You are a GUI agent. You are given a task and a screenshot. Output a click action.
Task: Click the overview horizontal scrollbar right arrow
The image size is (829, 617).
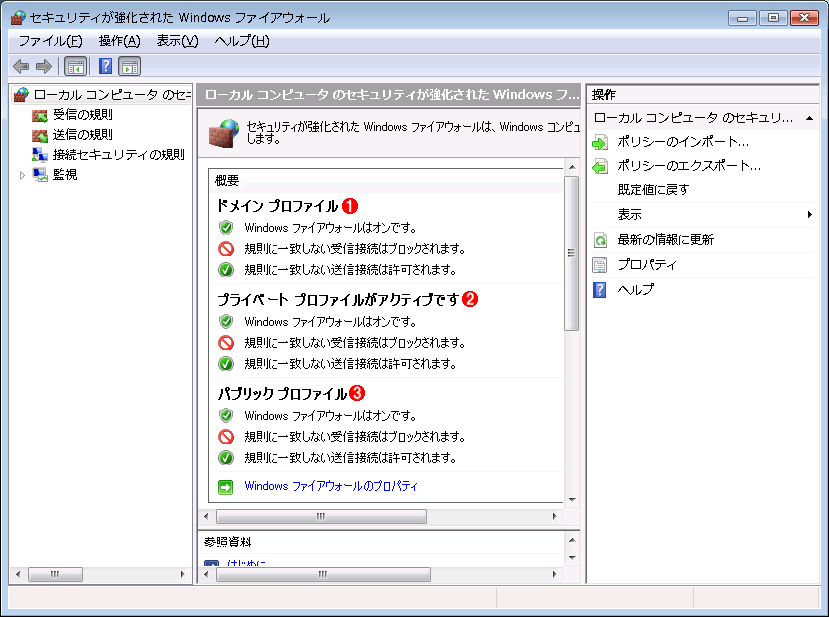554,517
